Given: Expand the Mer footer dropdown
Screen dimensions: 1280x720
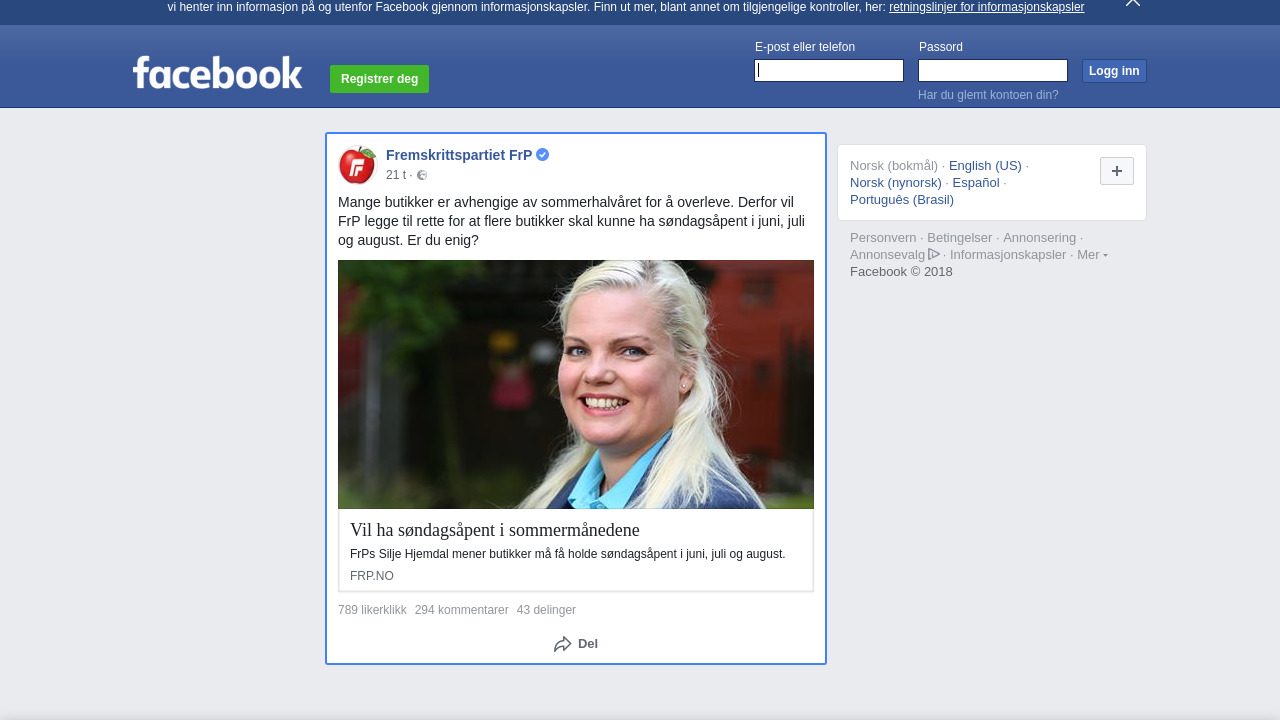Looking at the screenshot, I should point(1092,255).
